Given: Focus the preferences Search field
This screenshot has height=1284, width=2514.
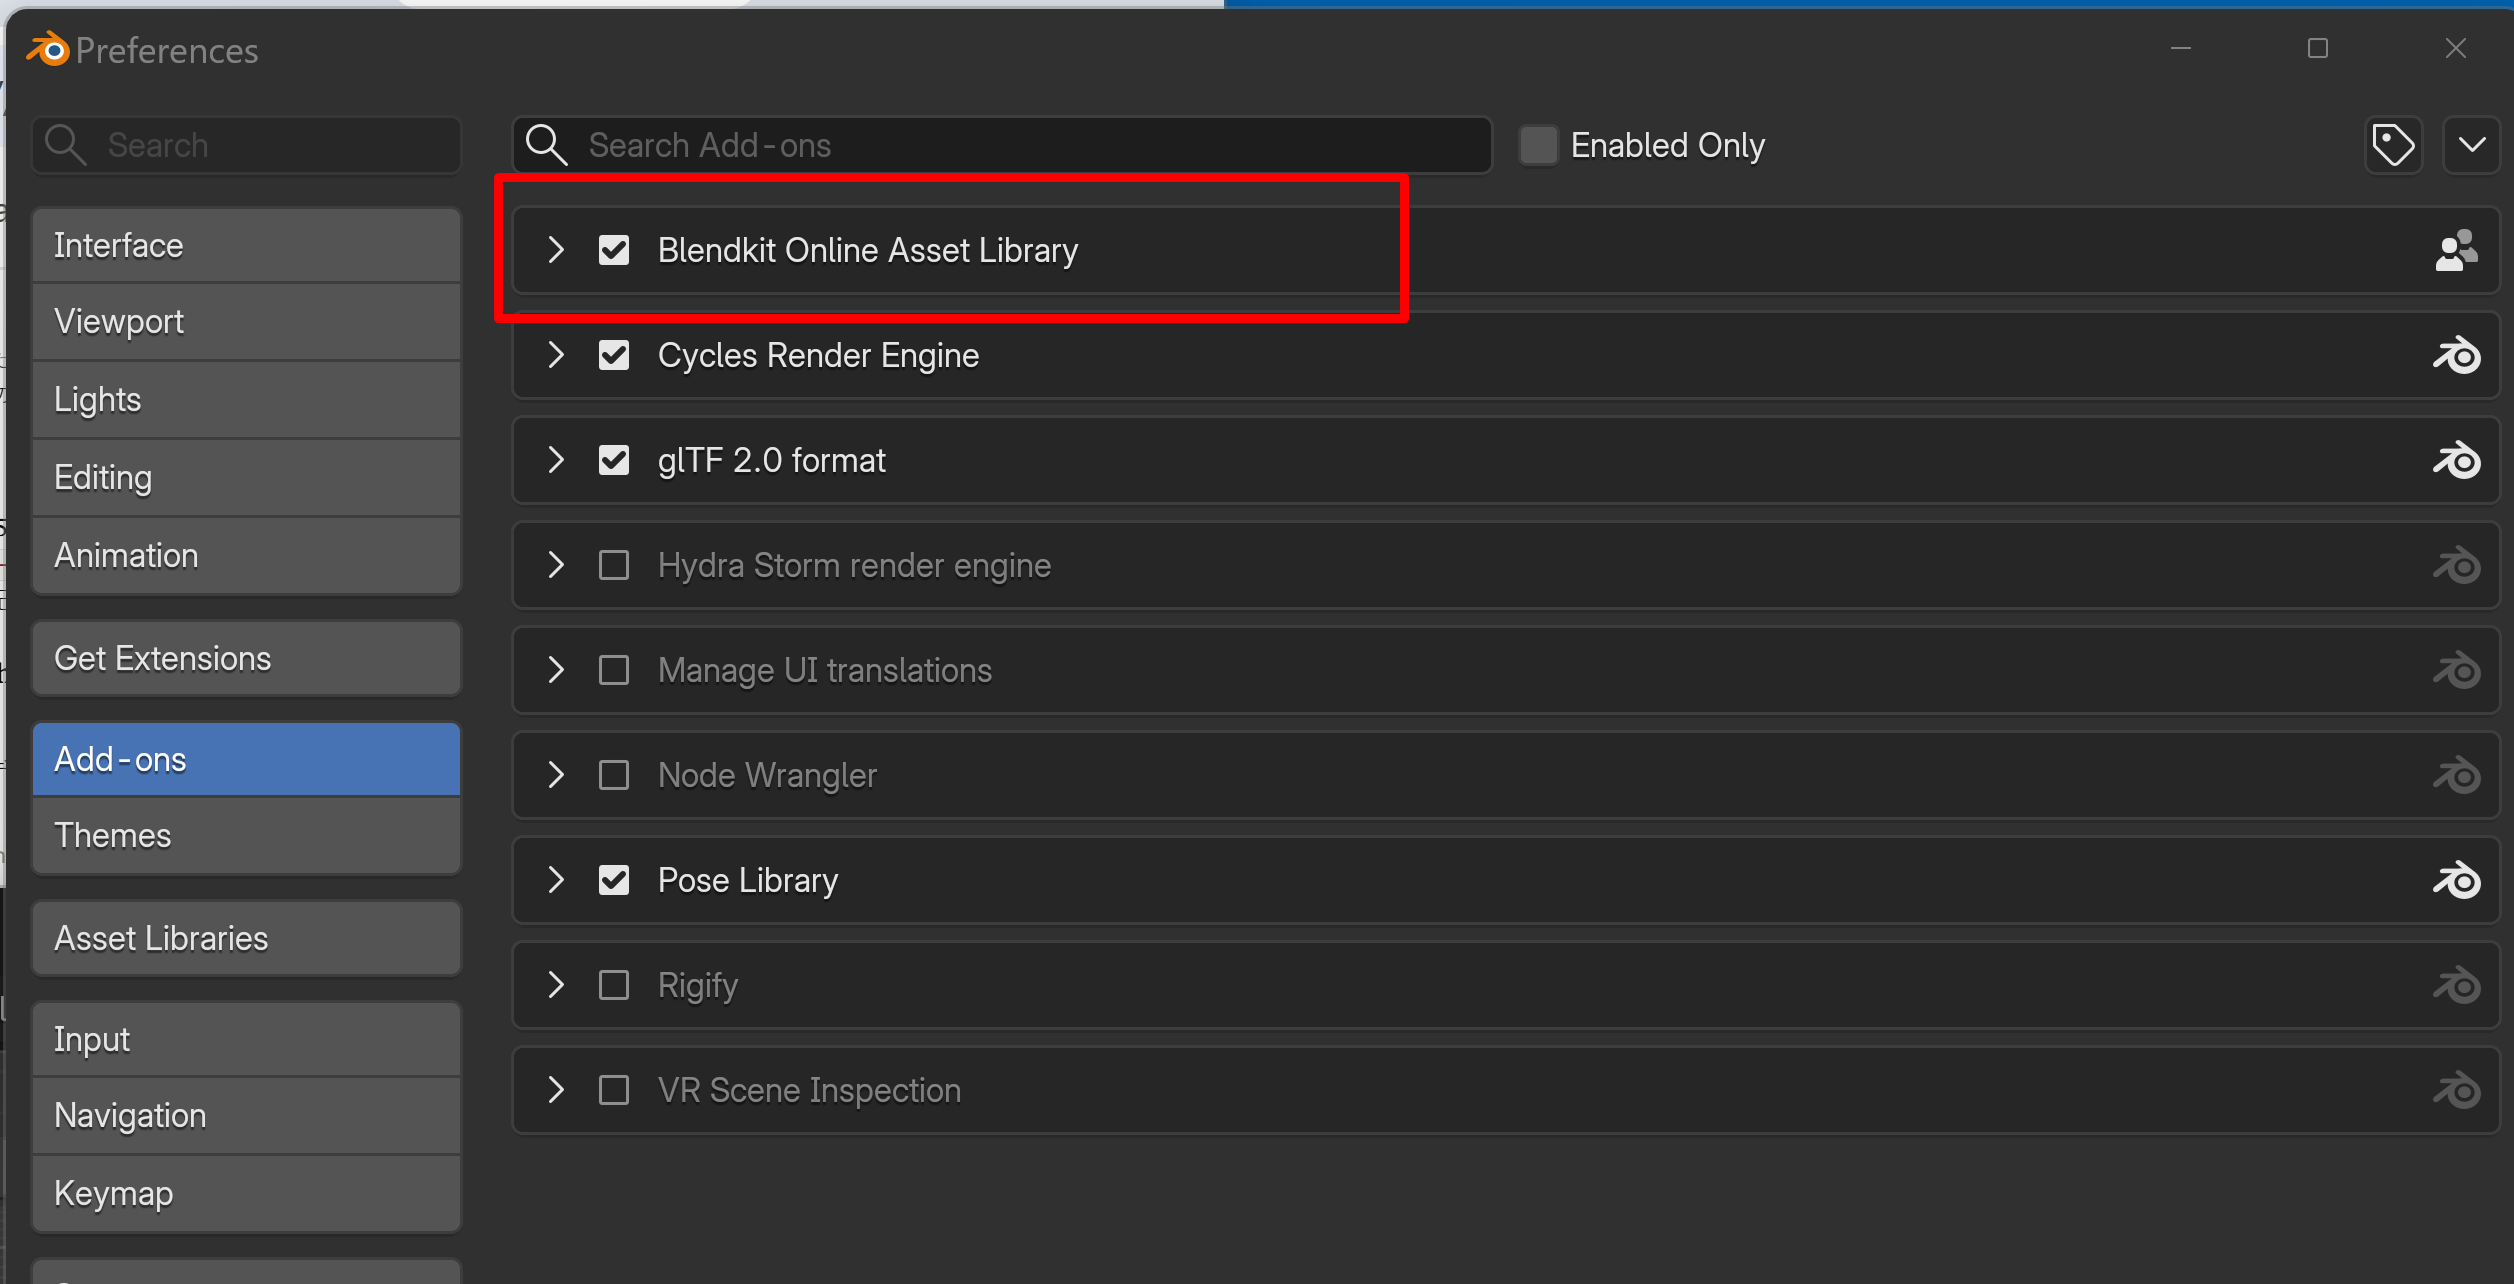Looking at the screenshot, I should click(246, 145).
